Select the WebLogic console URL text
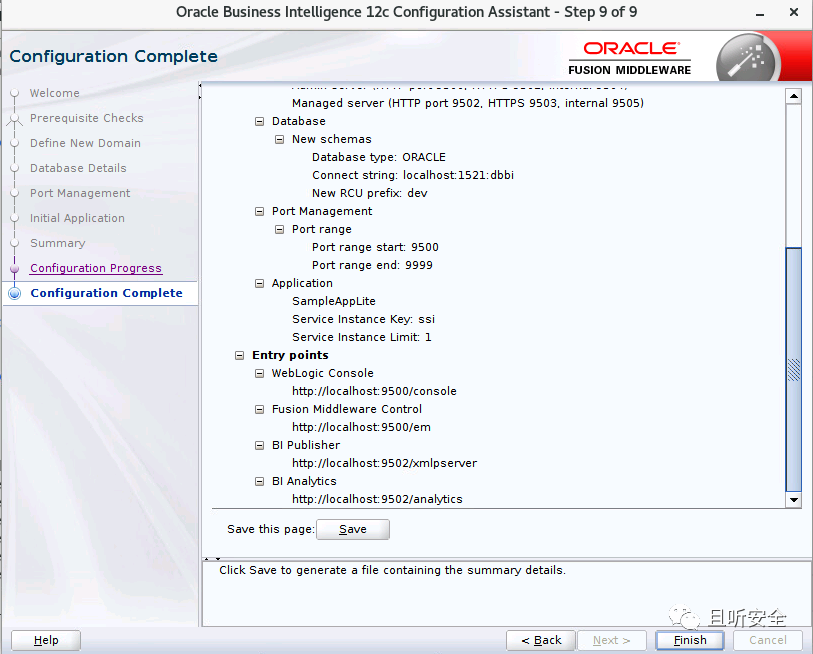This screenshot has height=654, width=813. 374,391
